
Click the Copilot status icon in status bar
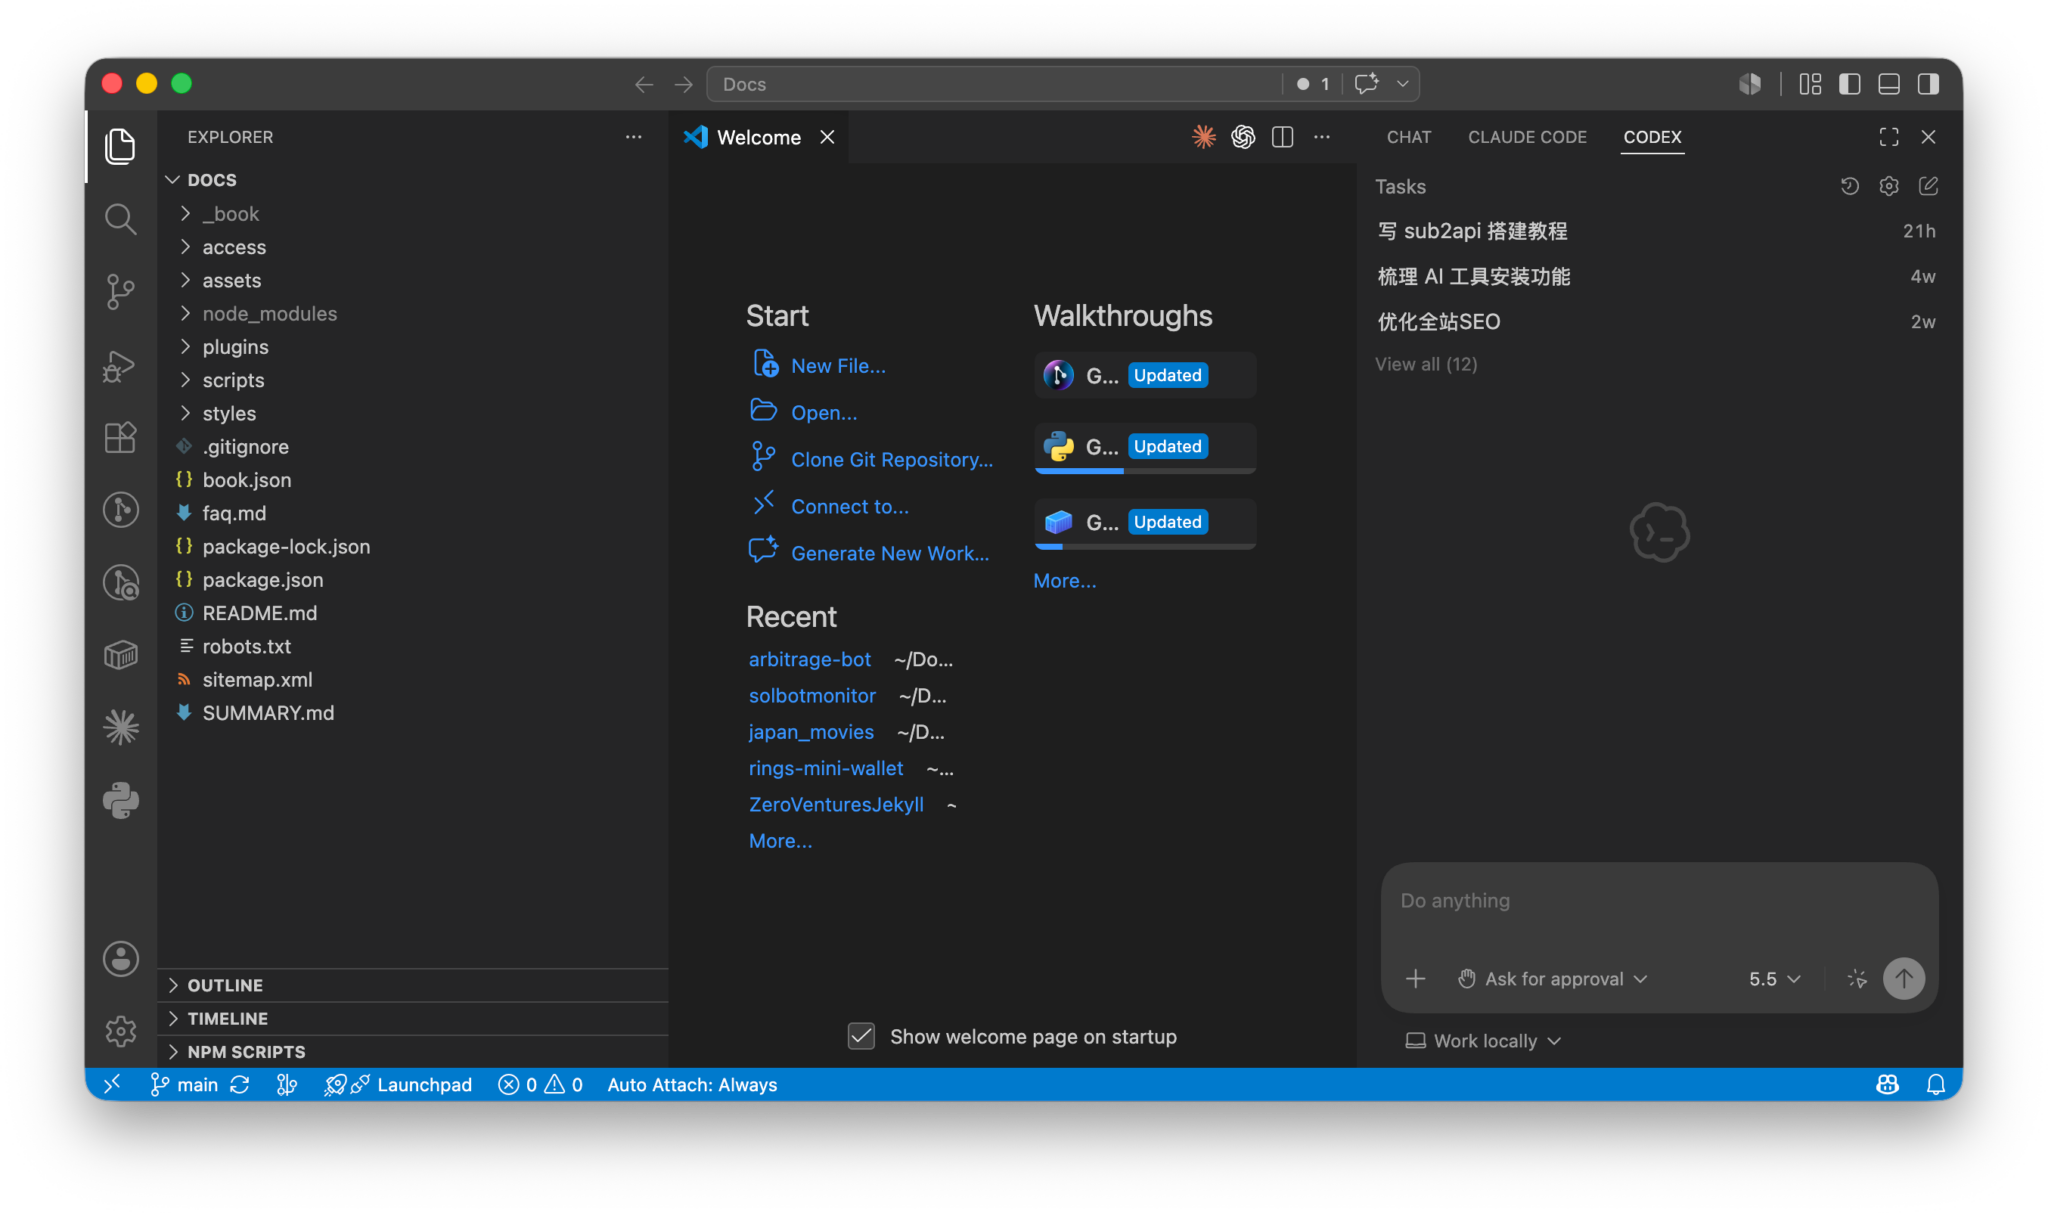[1887, 1084]
